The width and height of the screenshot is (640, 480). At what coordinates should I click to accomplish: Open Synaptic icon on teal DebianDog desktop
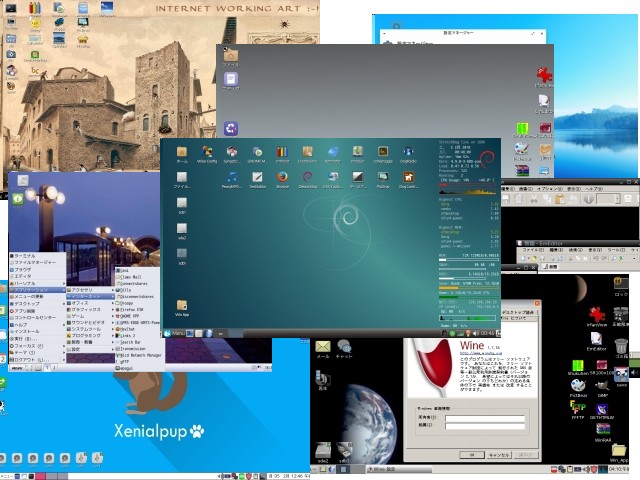pos(232,152)
